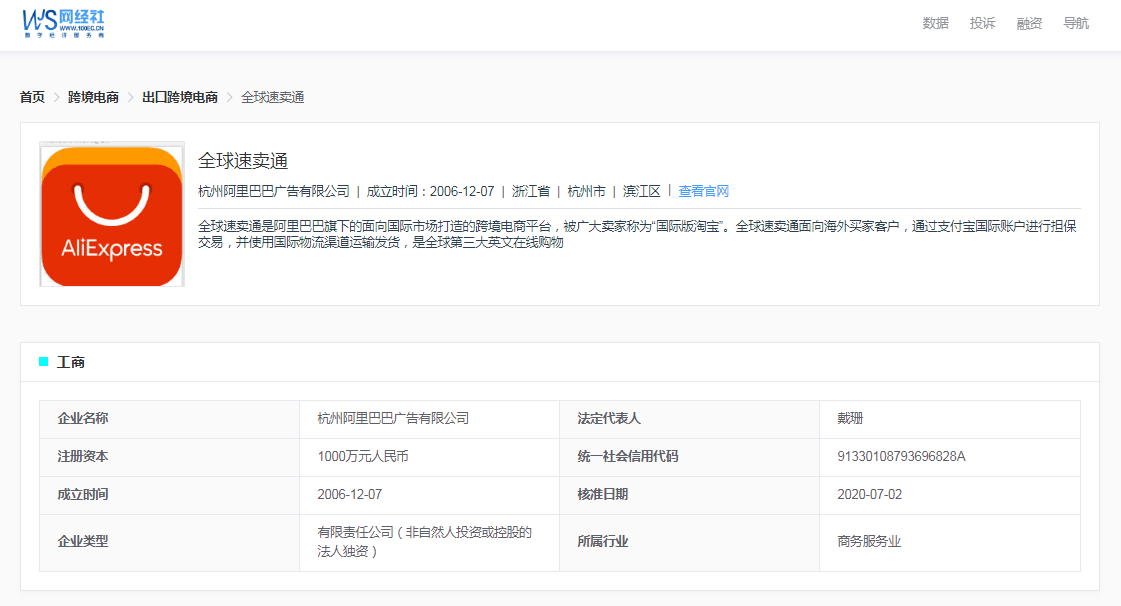1121x606 pixels.
Task: Click the 杭州市 location text
Action: pos(586,191)
